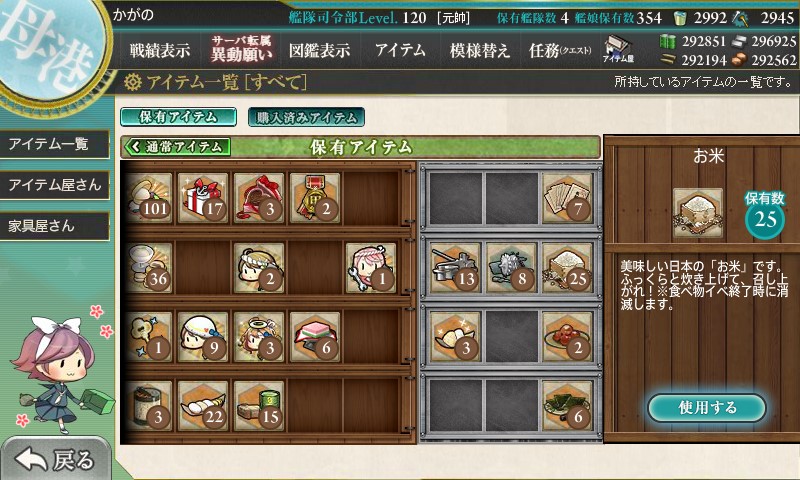Go back to 通常アイテム page
This screenshot has height=480, width=800.
[x=177, y=147]
